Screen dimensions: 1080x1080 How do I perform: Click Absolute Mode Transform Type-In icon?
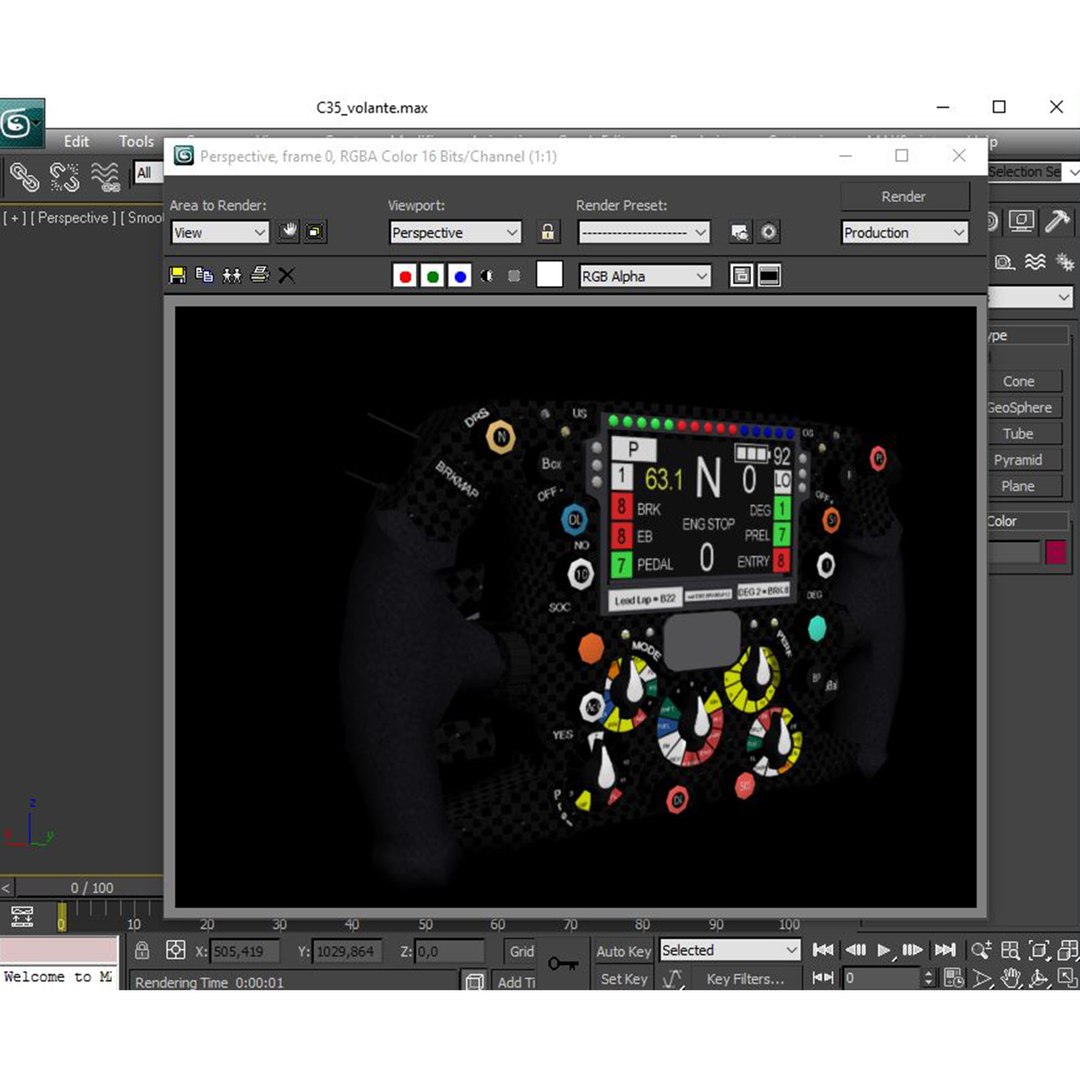click(176, 950)
